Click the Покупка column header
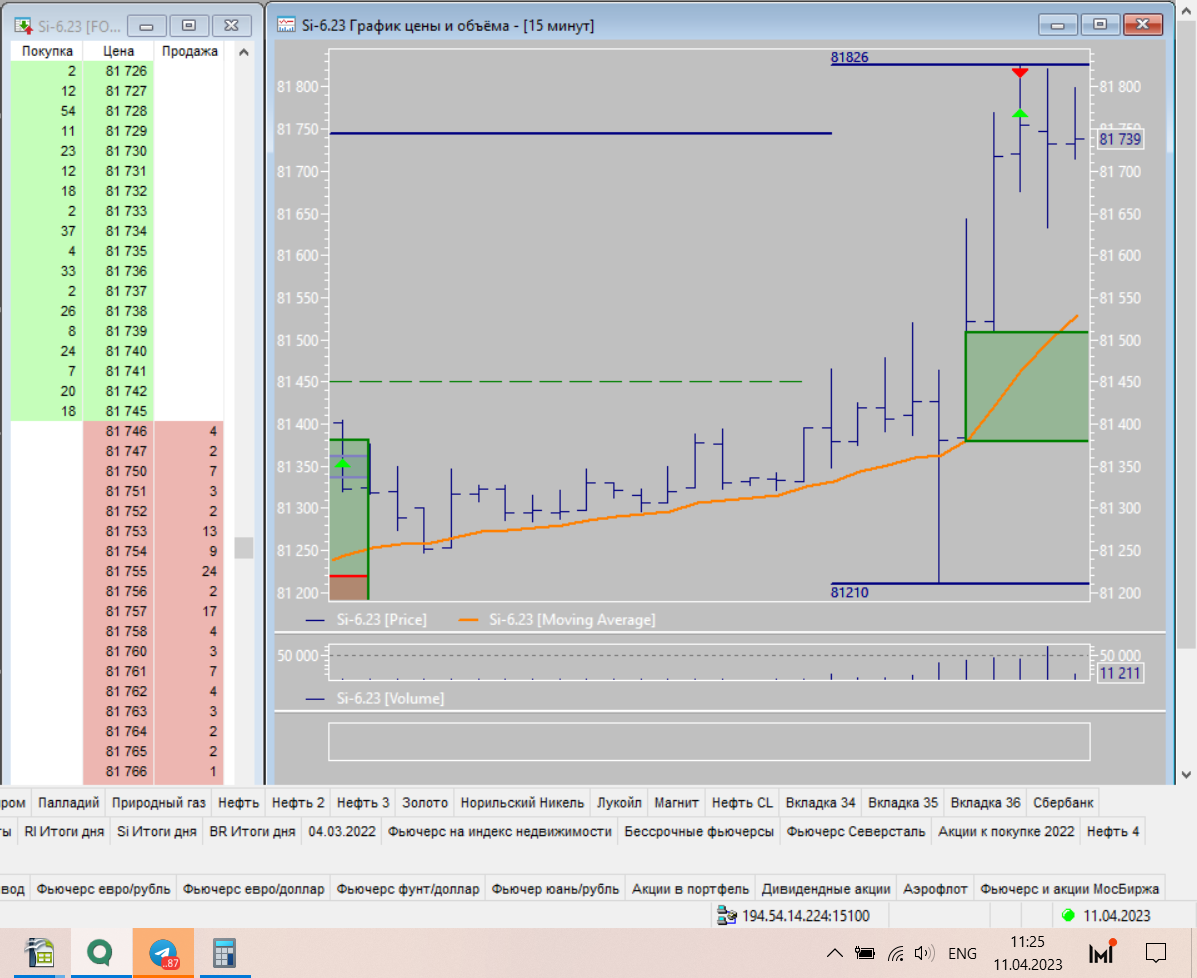This screenshot has height=978, width=1197. [47, 51]
